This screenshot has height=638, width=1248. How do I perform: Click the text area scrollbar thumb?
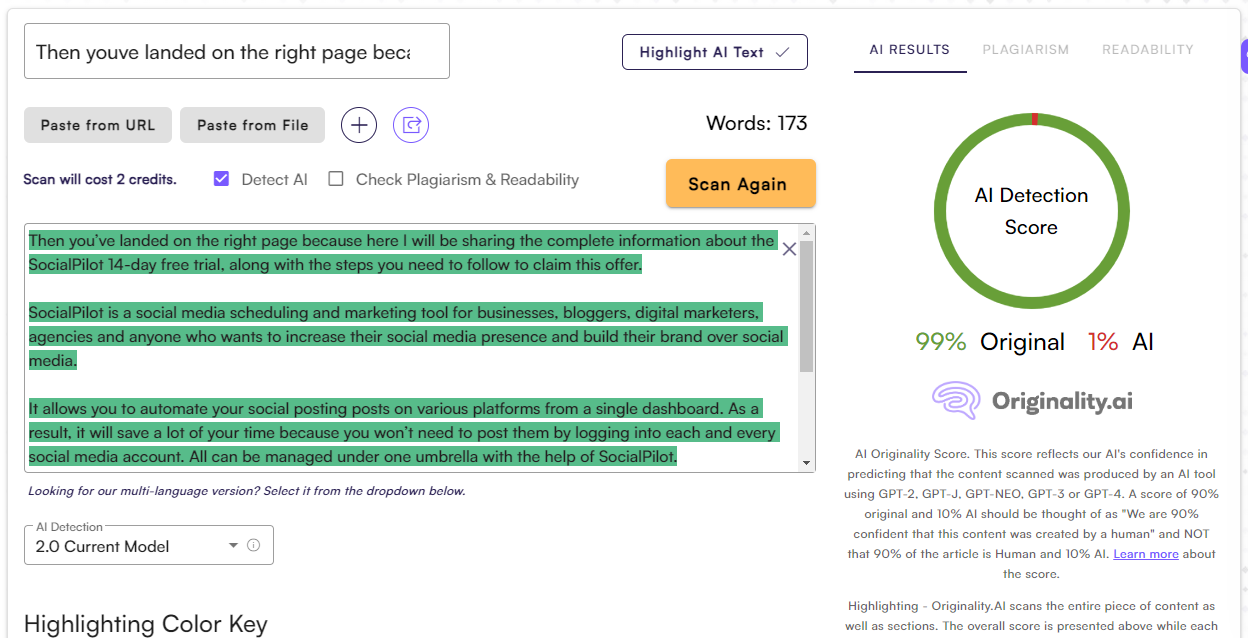[x=807, y=306]
